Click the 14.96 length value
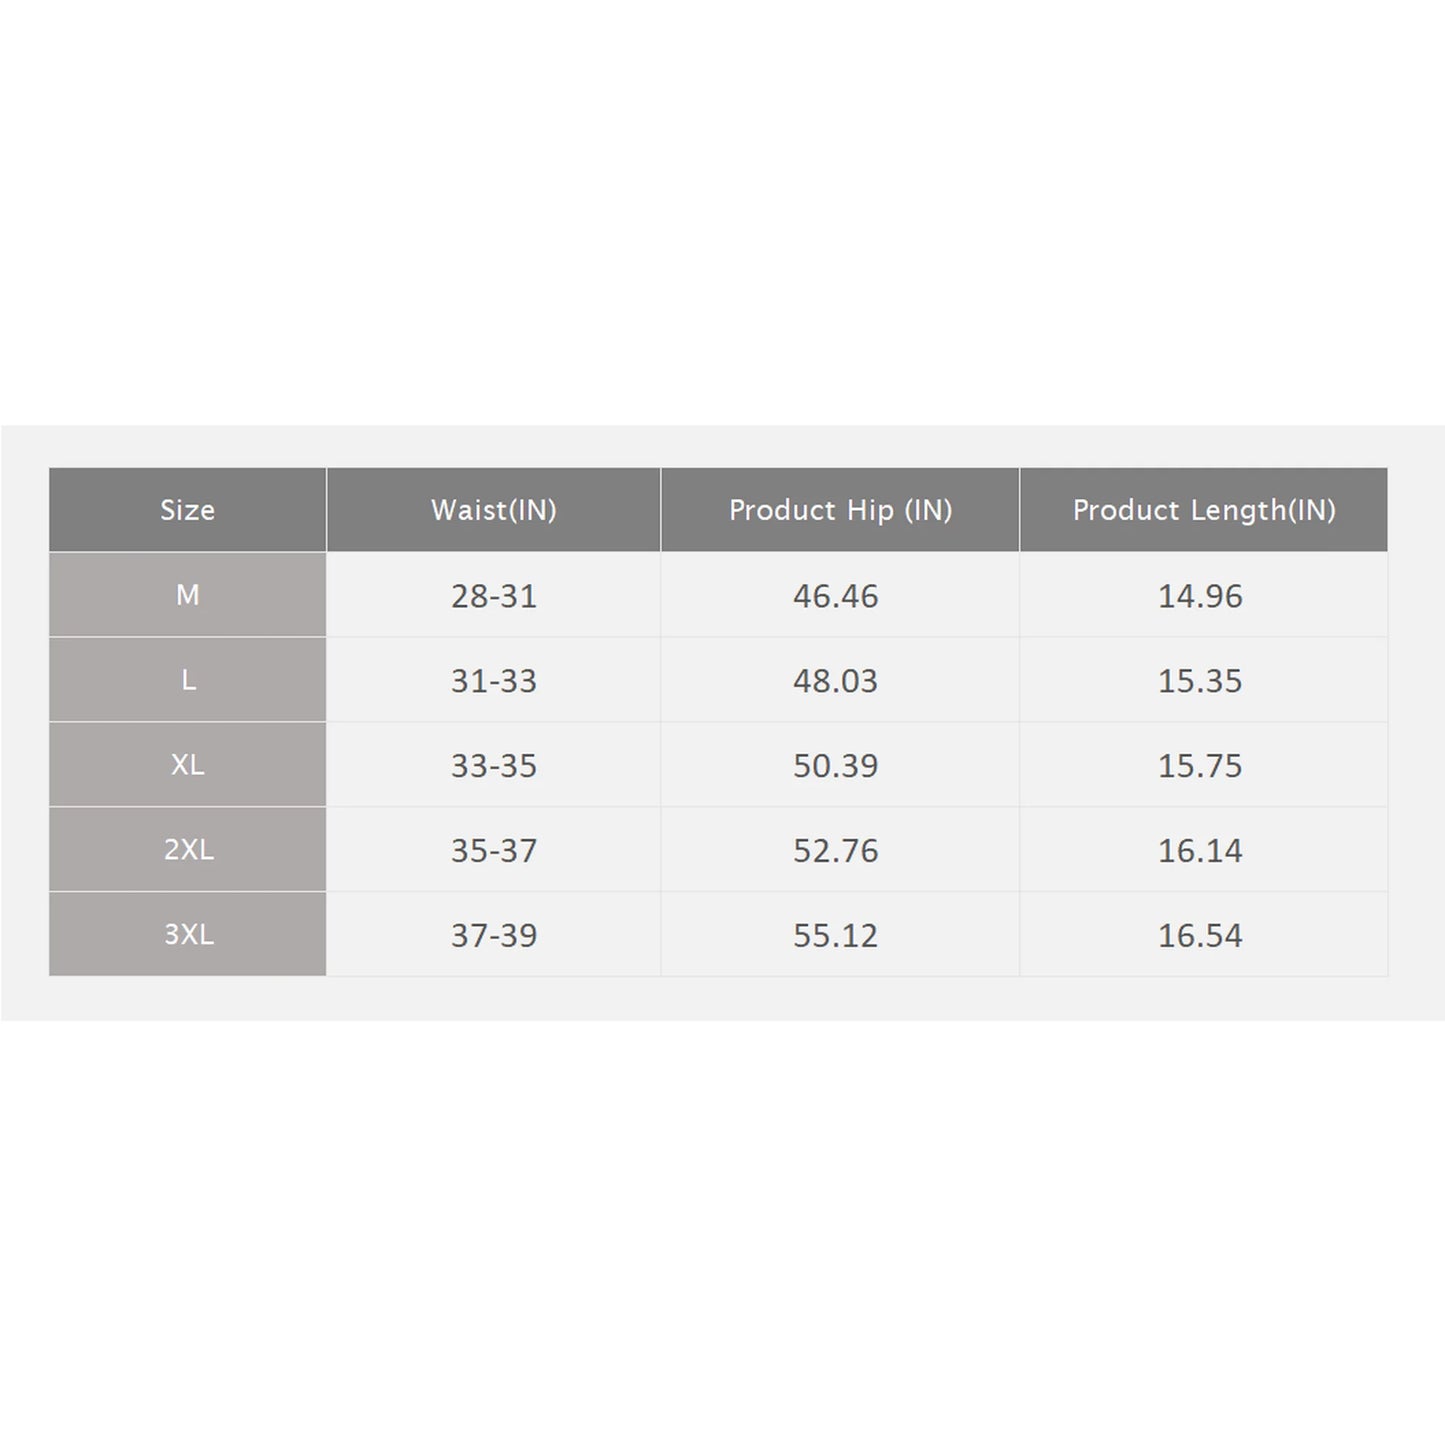 coord(1200,596)
